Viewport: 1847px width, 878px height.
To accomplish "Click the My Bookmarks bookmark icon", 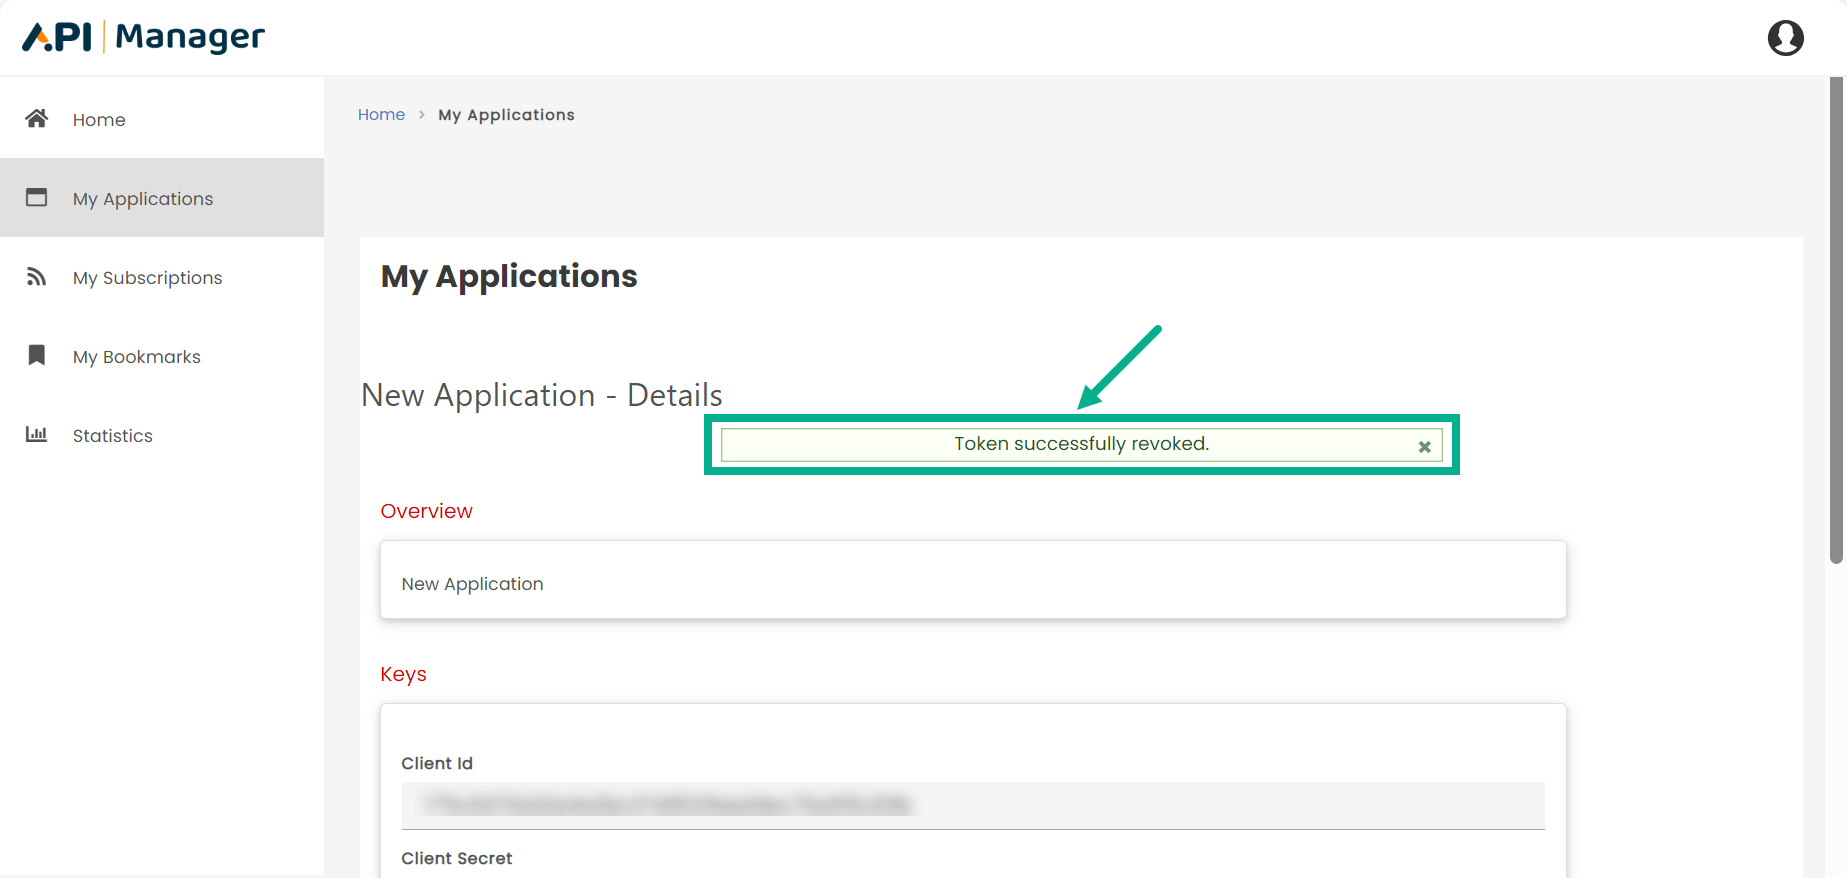I will (37, 356).
